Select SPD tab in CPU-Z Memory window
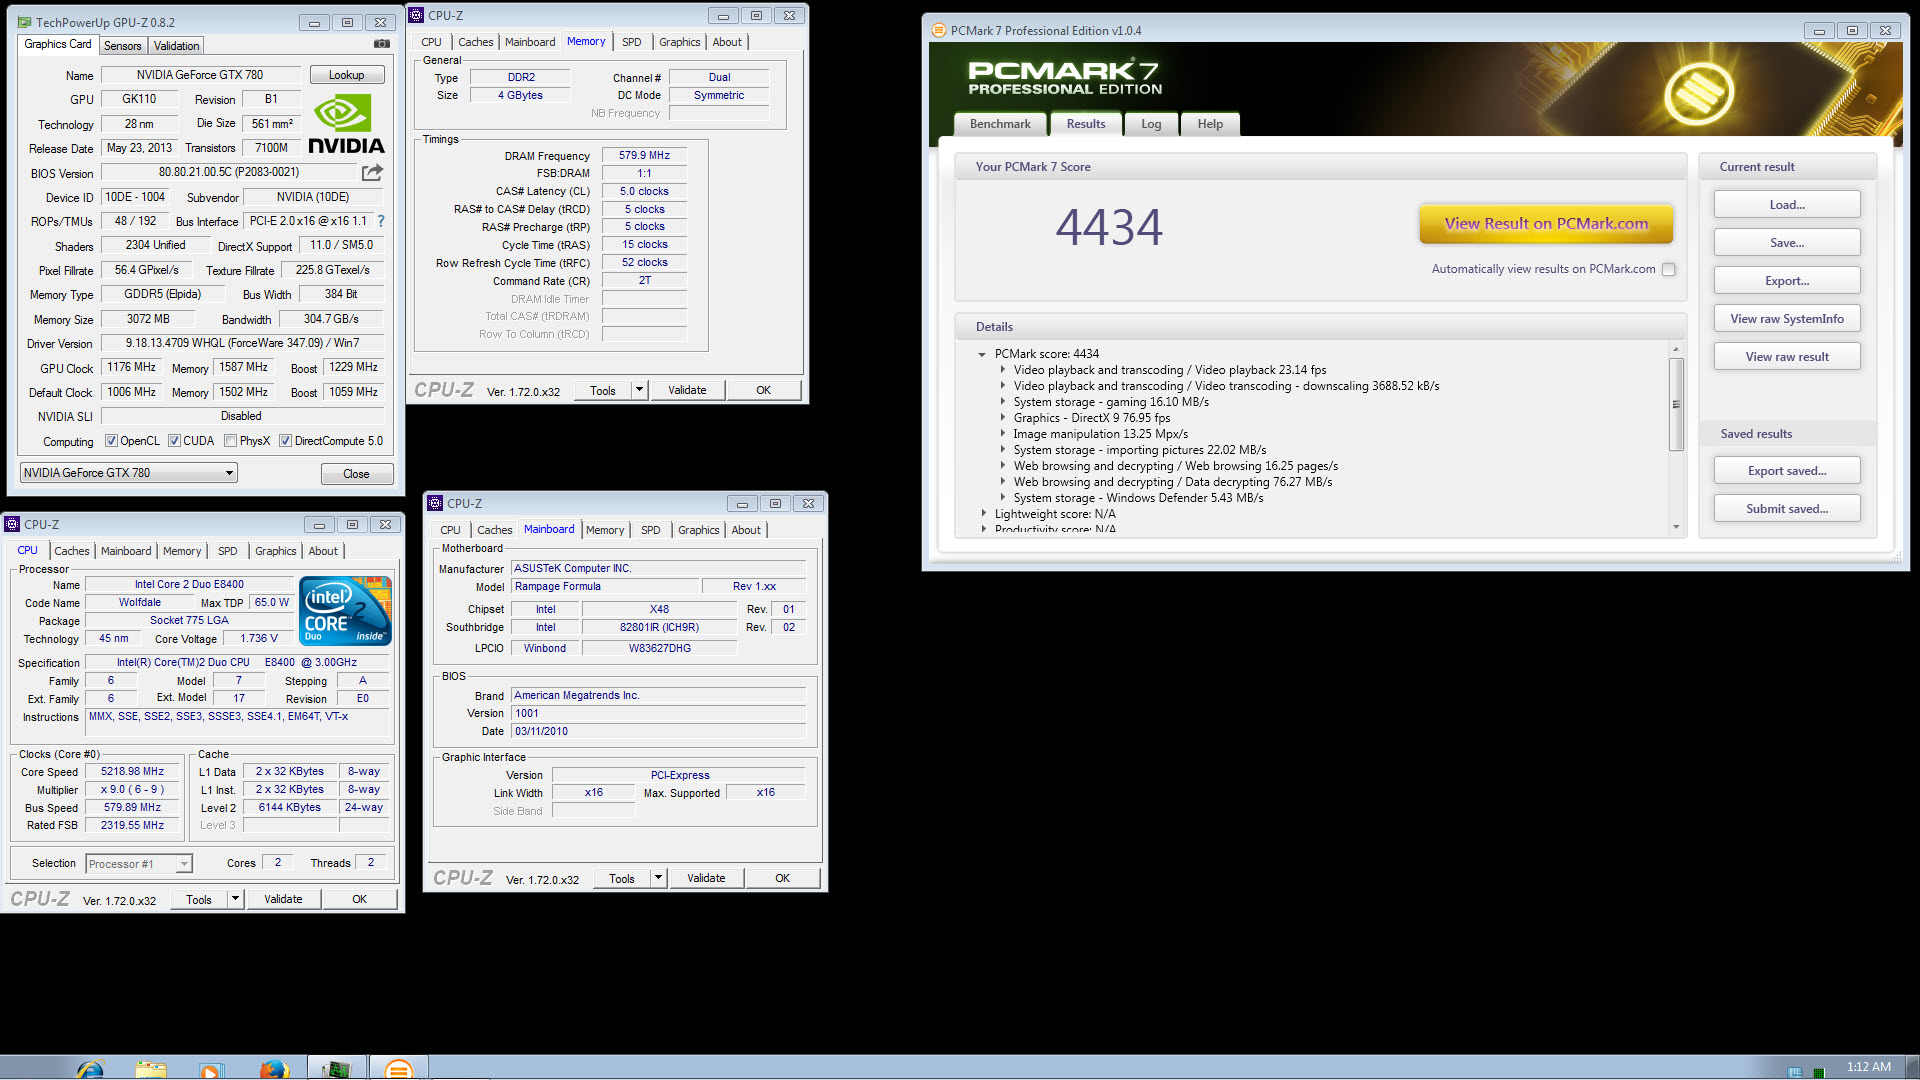1920x1080 pixels. (x=632, y=42)
